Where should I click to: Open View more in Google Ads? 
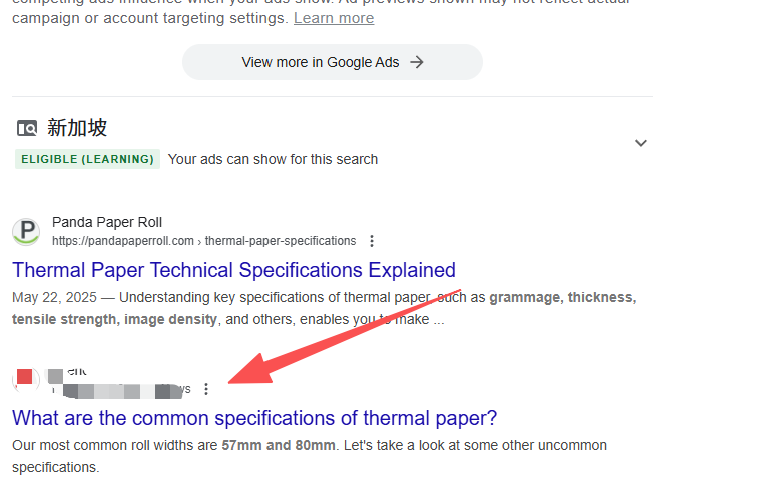[332, 62]
